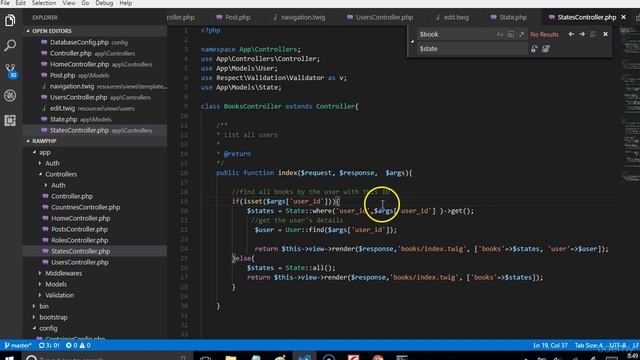Open the Selection menu
640x360 pixels.
point(44,3)
